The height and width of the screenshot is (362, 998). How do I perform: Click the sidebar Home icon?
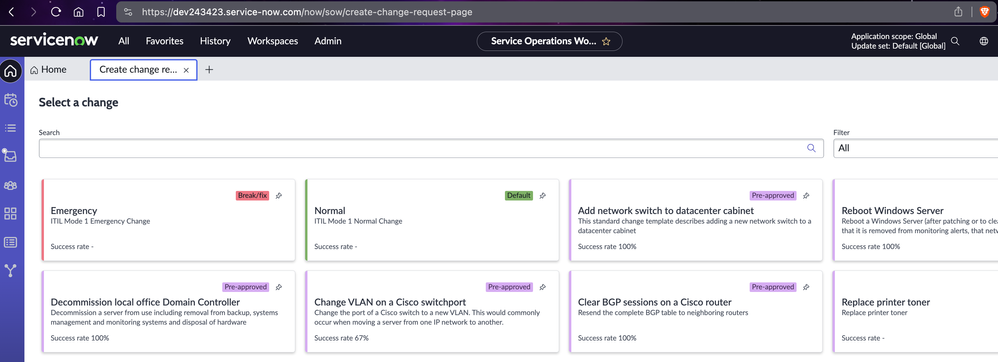[11, 71]
